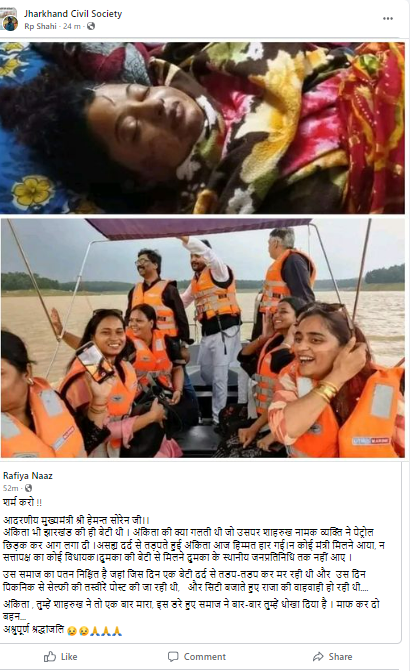The width and height of the screenshot is (410, 671).
Task: Click the thumbs-up Like icon
Action: [x=50, y=656]
